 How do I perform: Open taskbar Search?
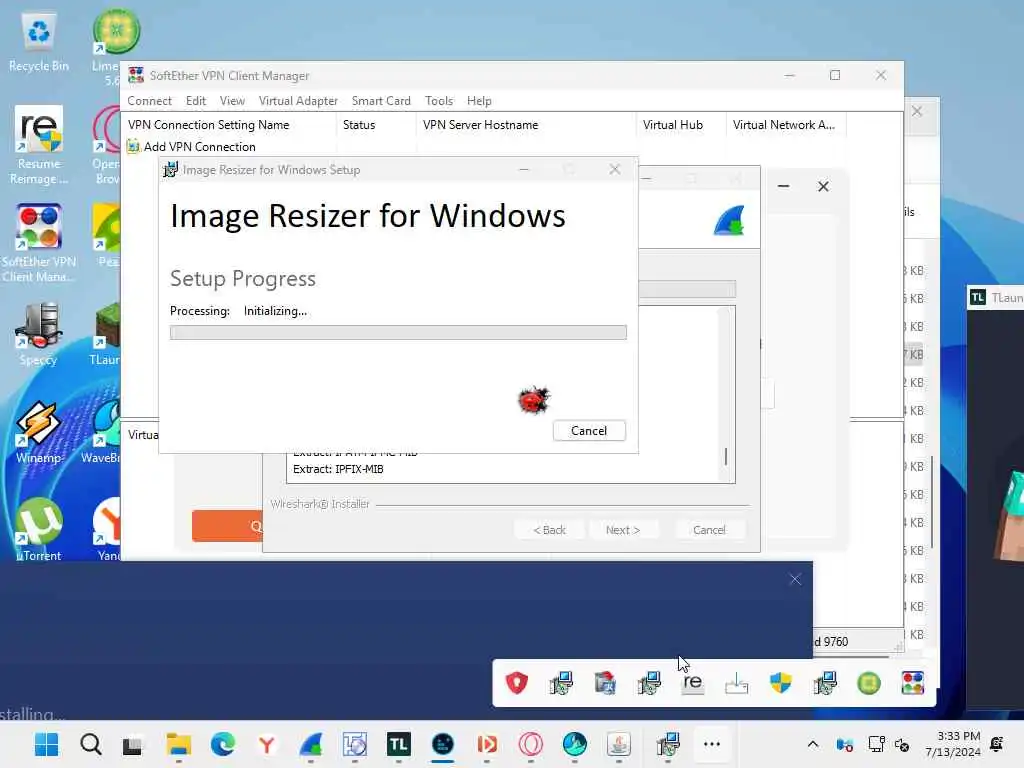click(x=91, y=744)
